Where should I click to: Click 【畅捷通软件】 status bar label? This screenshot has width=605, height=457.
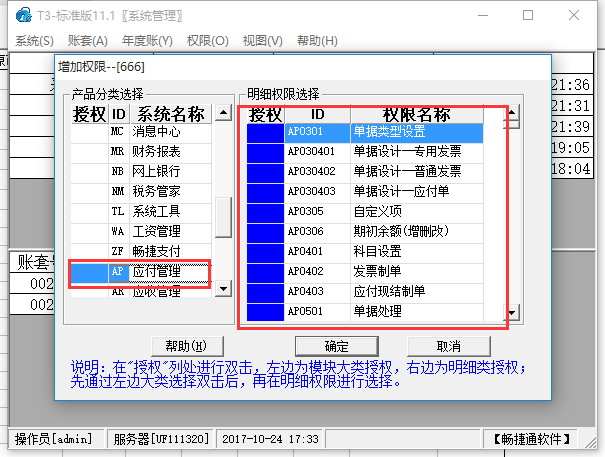[531, 439]
